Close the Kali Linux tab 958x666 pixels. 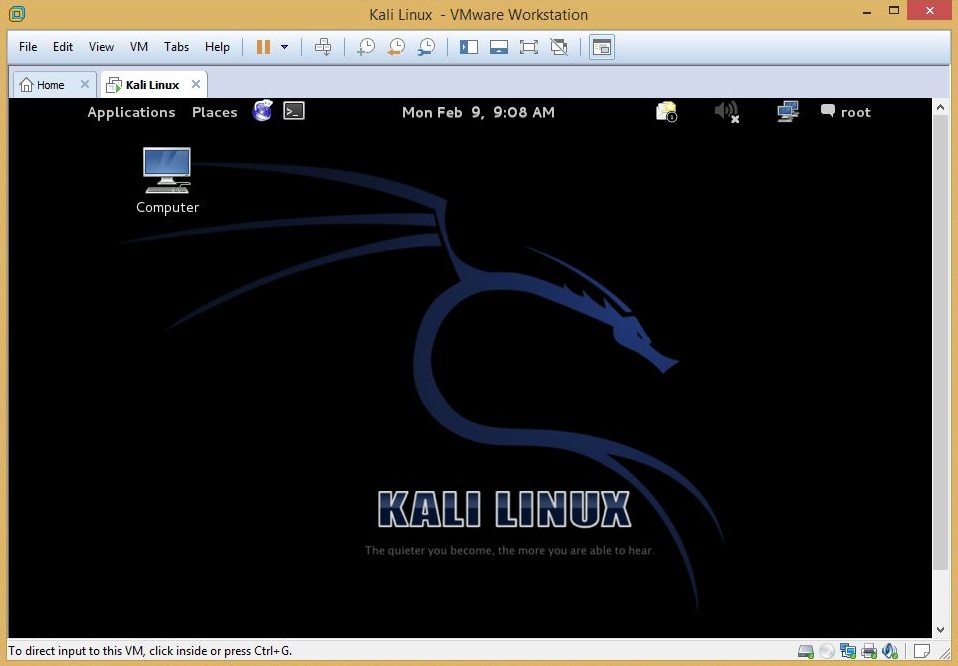(x=196, y=84)
